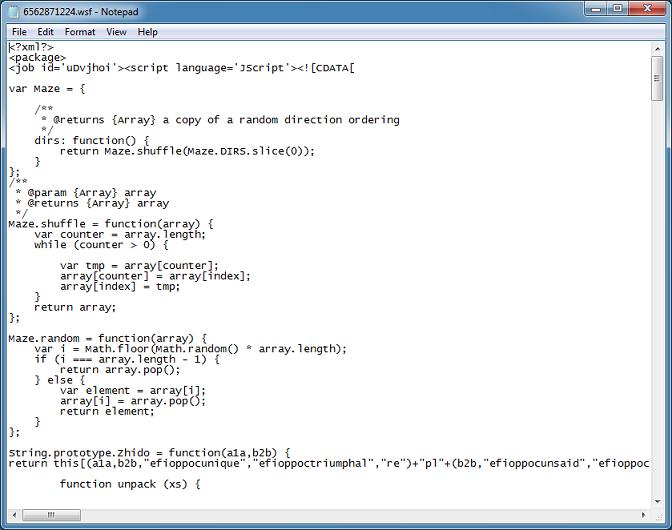Open the Format menu
The height and width of the screenshot is (530, 672).
[x=80, y=32]
